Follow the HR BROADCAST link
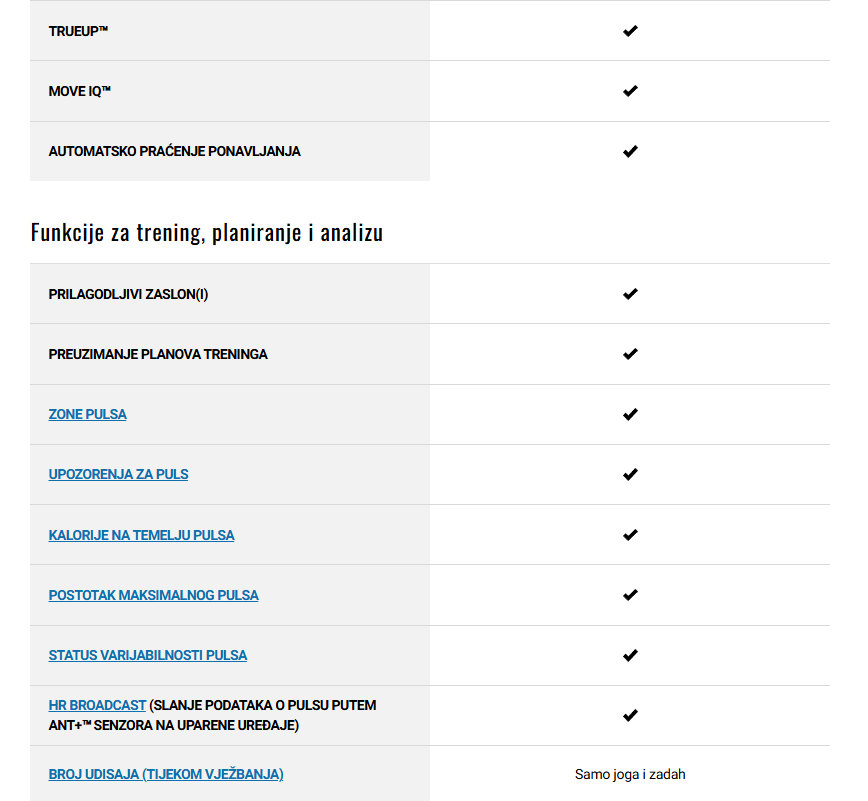This screenshot has height=801, width=868. 97,705
